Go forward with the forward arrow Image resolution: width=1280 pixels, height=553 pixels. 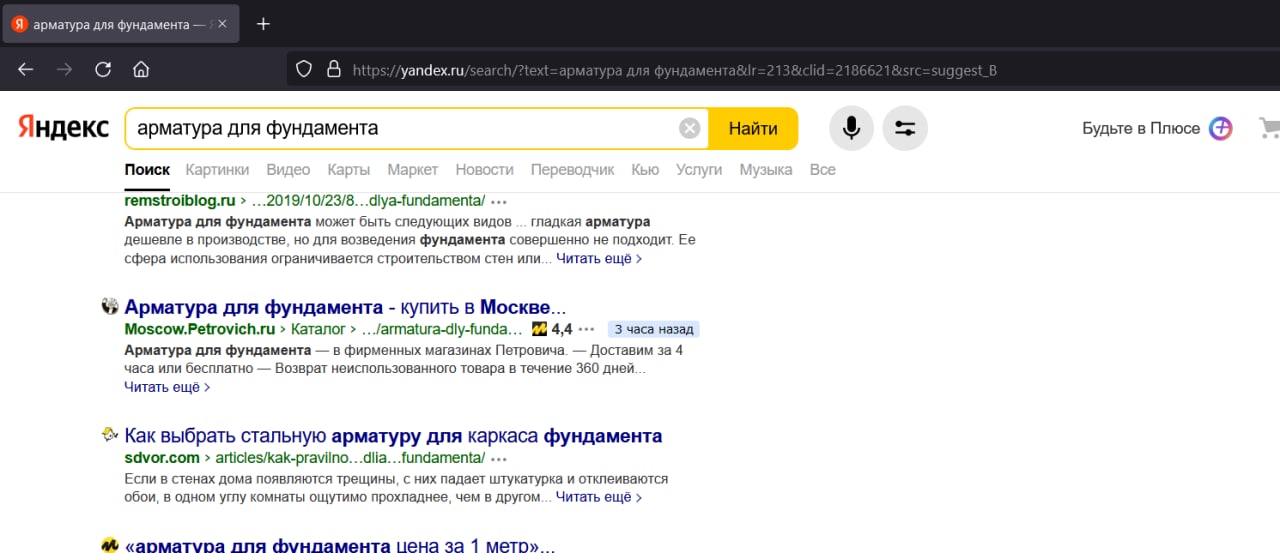(64, 70)
